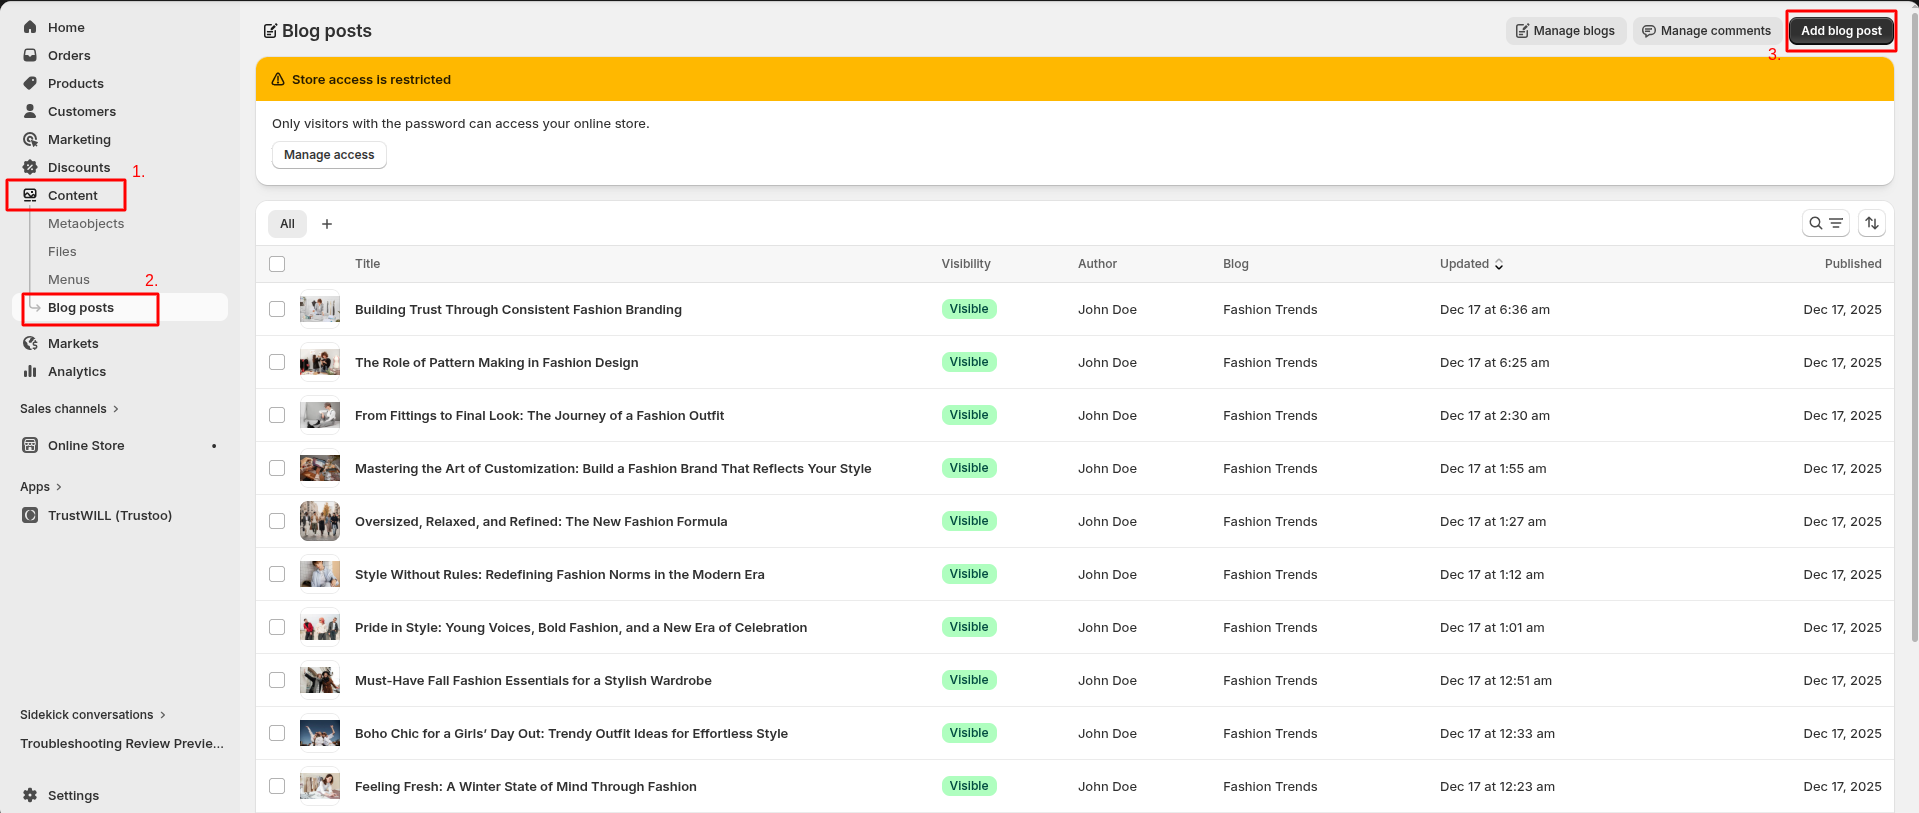1919x813 pixels.
Task: Check the Must-Have Fall Fashion checkbox
Action: [x=277, y=680]
